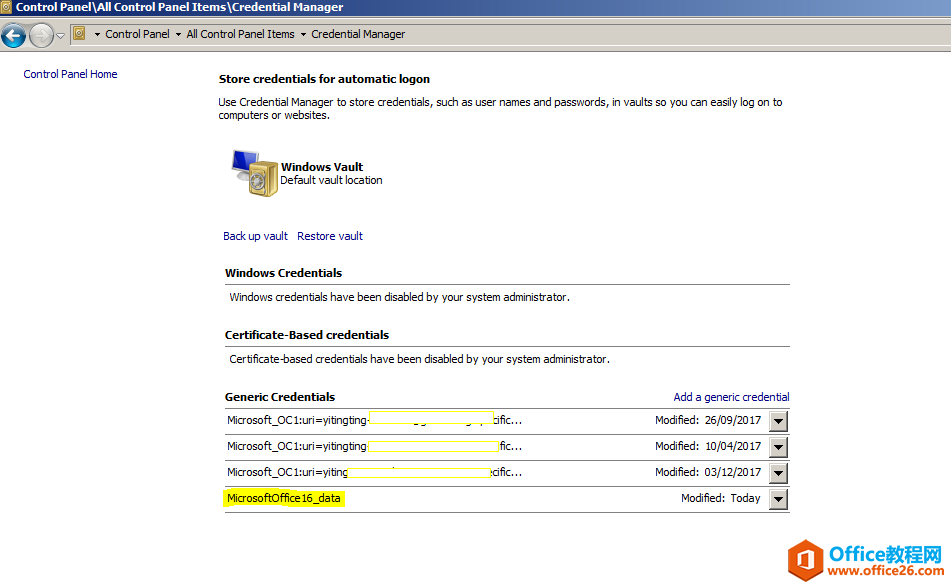951x588 pixels.
Task: Open the recent pages dropdown arrow
Action: 60,36
